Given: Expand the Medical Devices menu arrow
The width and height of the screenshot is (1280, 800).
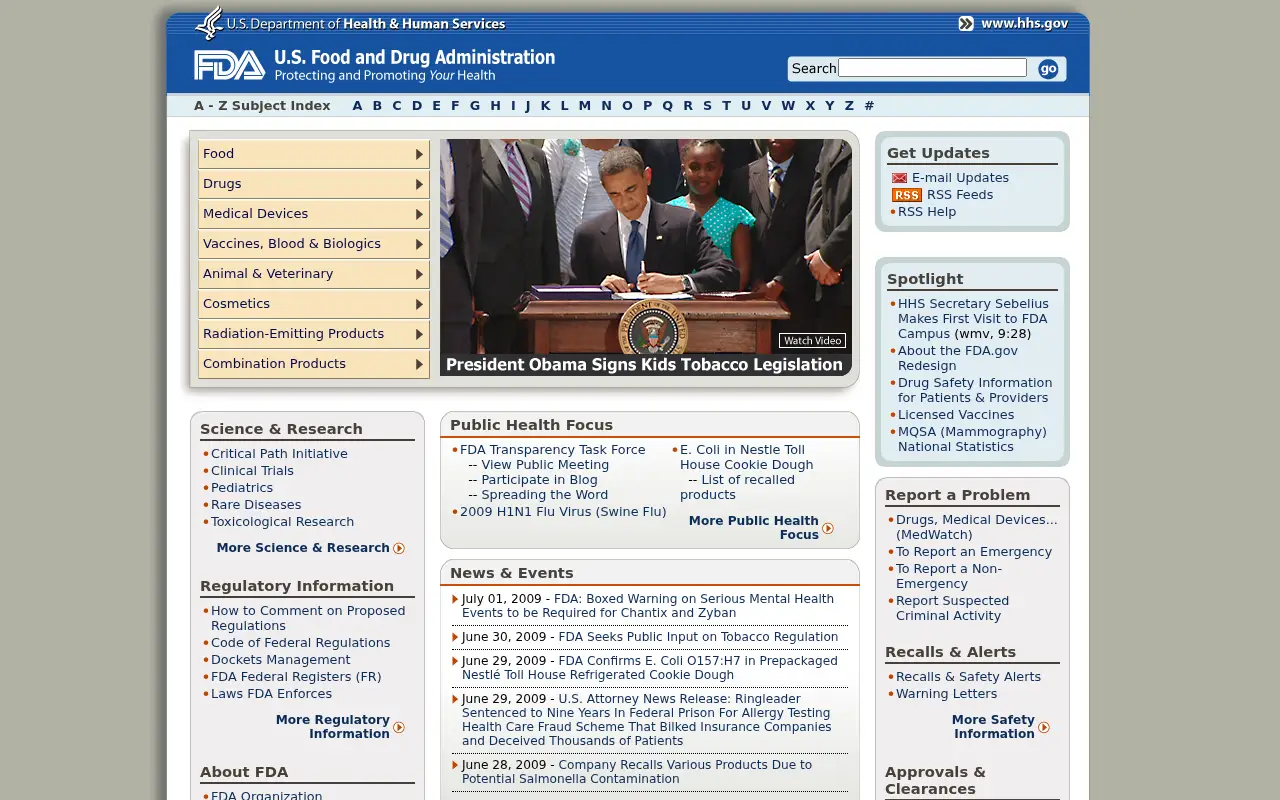Looking at the screenshot, I should coord(419,214).
